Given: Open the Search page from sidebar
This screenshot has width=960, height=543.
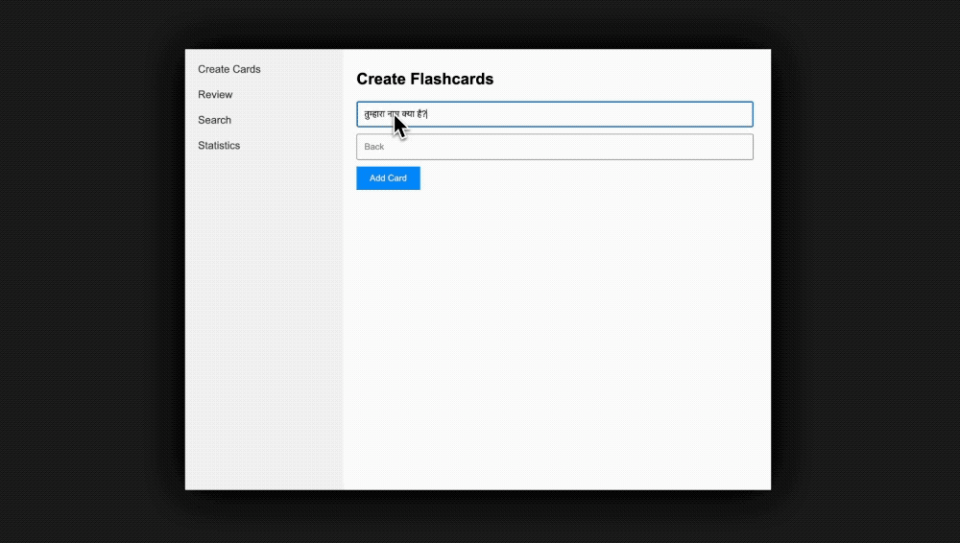Looking at the screenshot, I should tap(214, 120).
